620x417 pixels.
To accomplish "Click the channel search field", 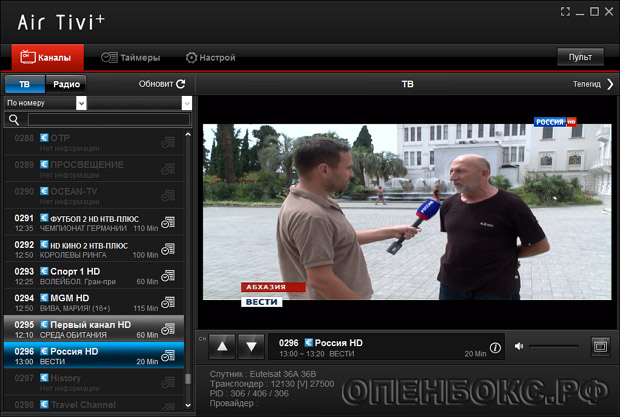I will tap(109, 119).
